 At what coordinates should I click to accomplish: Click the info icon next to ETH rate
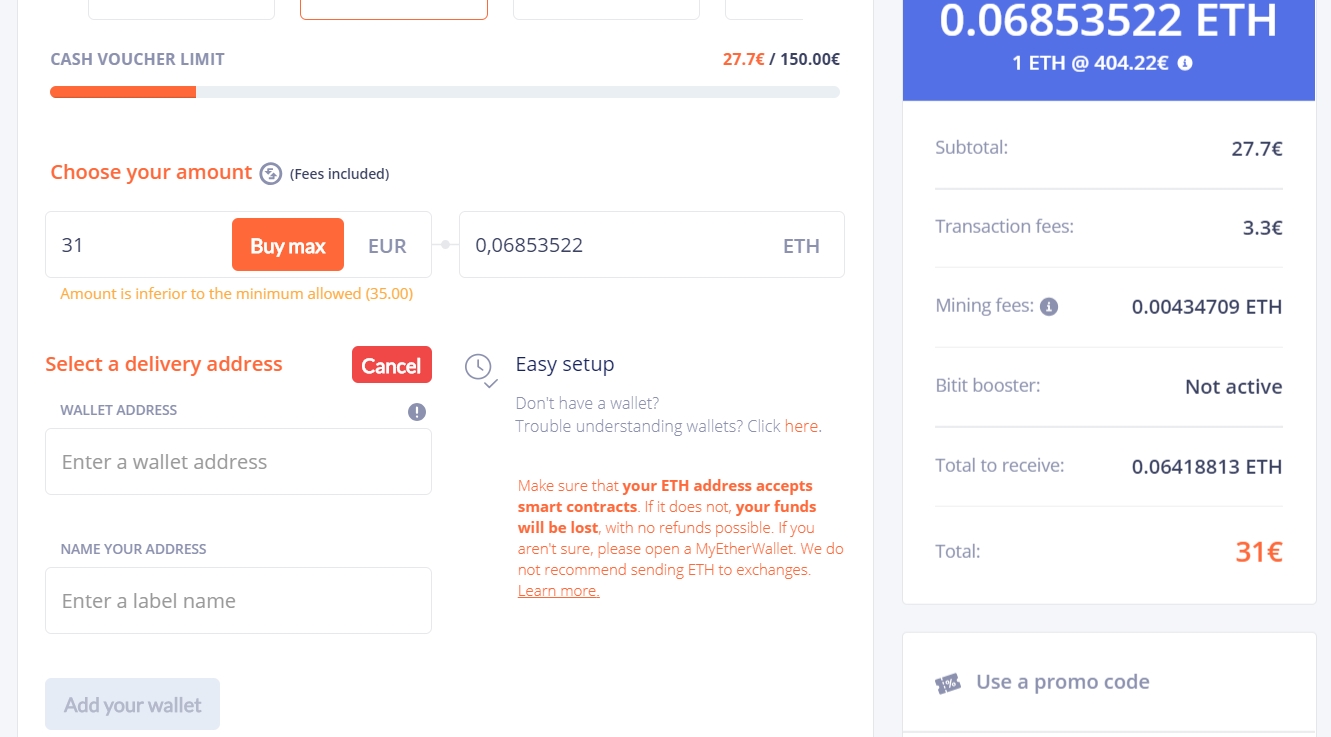pyautogui.click(x=1185, y=63)
